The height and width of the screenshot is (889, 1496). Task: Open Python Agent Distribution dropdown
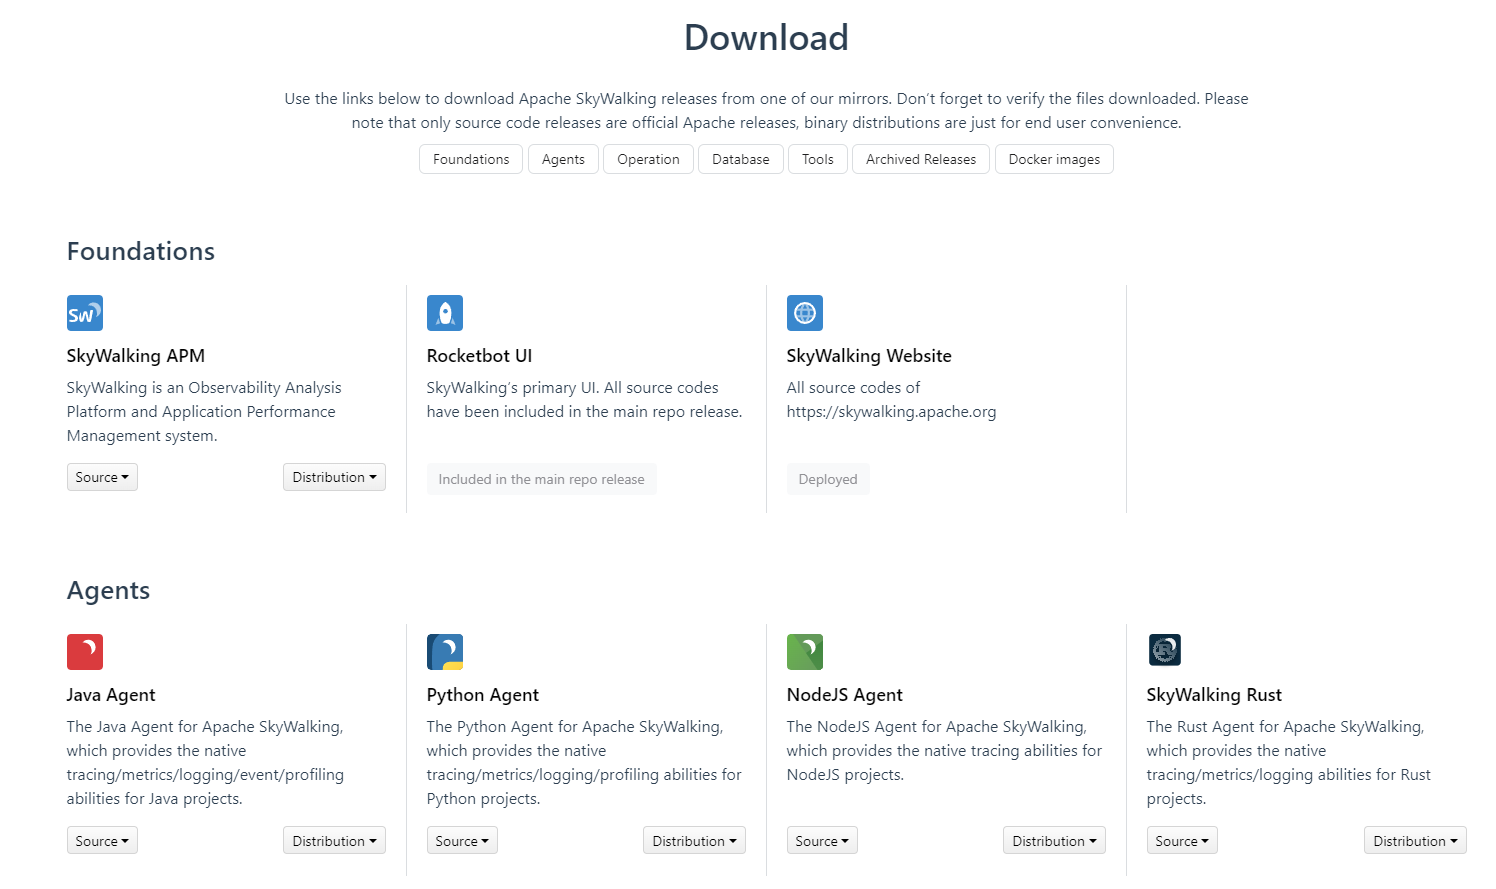(x=694, y=841)
